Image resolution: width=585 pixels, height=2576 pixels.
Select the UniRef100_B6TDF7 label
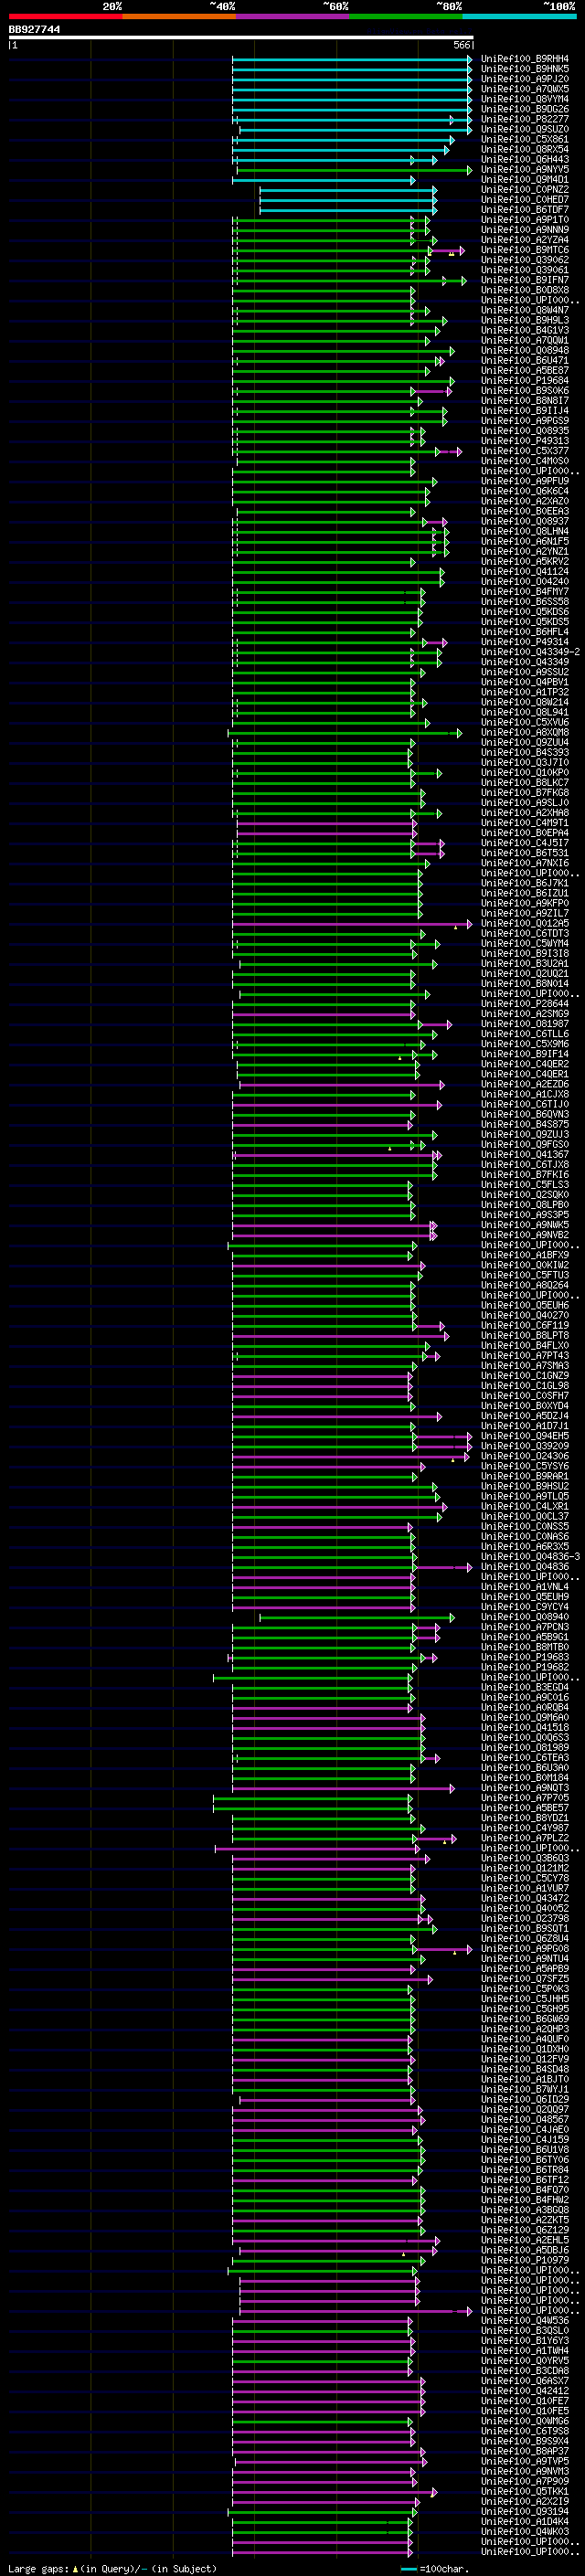pyautogui.click(x=525, y=209)
